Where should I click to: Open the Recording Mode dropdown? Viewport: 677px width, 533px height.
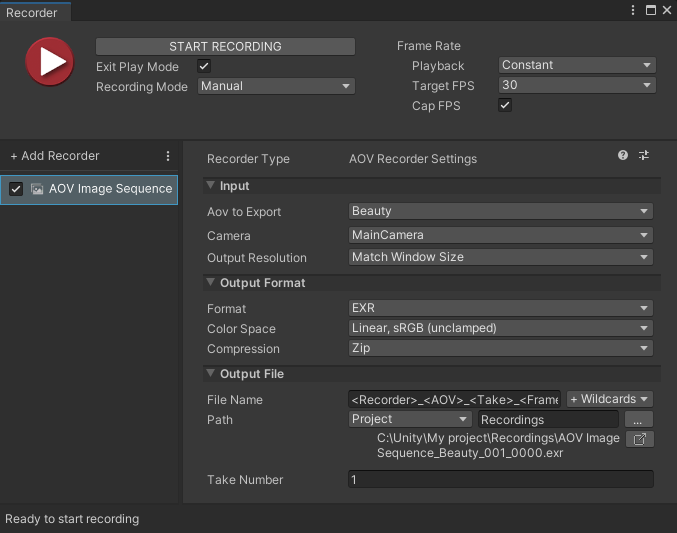coord(276,86)
